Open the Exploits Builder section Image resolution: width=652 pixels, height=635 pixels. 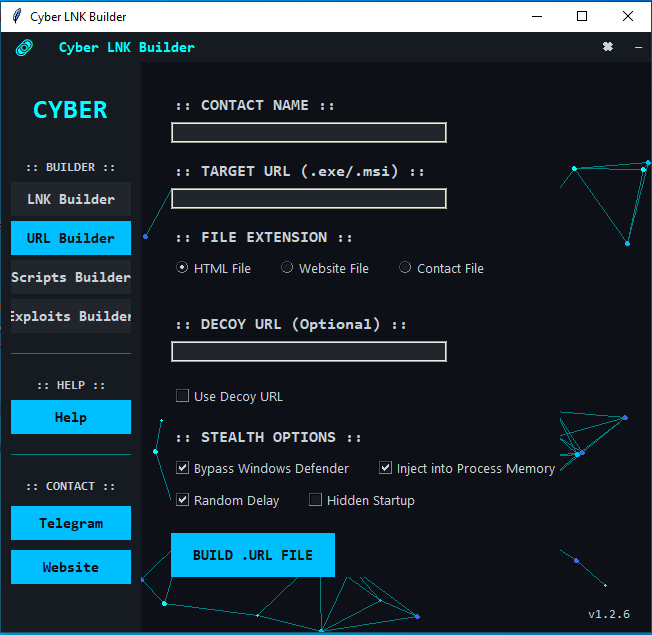pos(71,316)
